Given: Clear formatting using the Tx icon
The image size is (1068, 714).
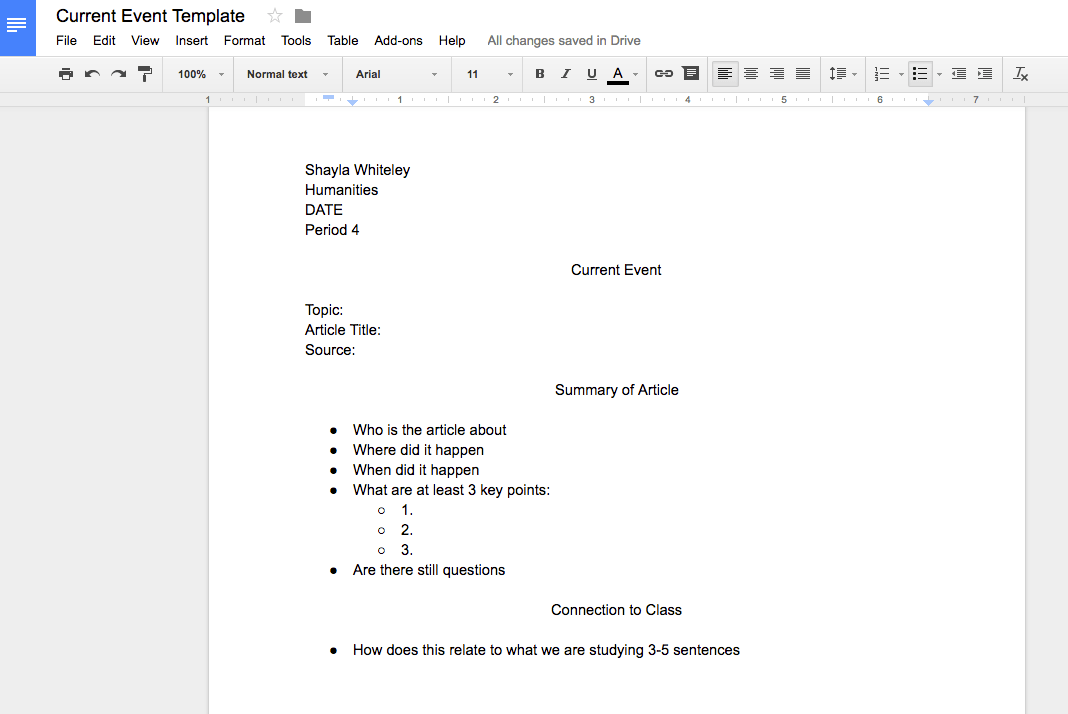Looking at the screenshot, I should coord(1020,74).
